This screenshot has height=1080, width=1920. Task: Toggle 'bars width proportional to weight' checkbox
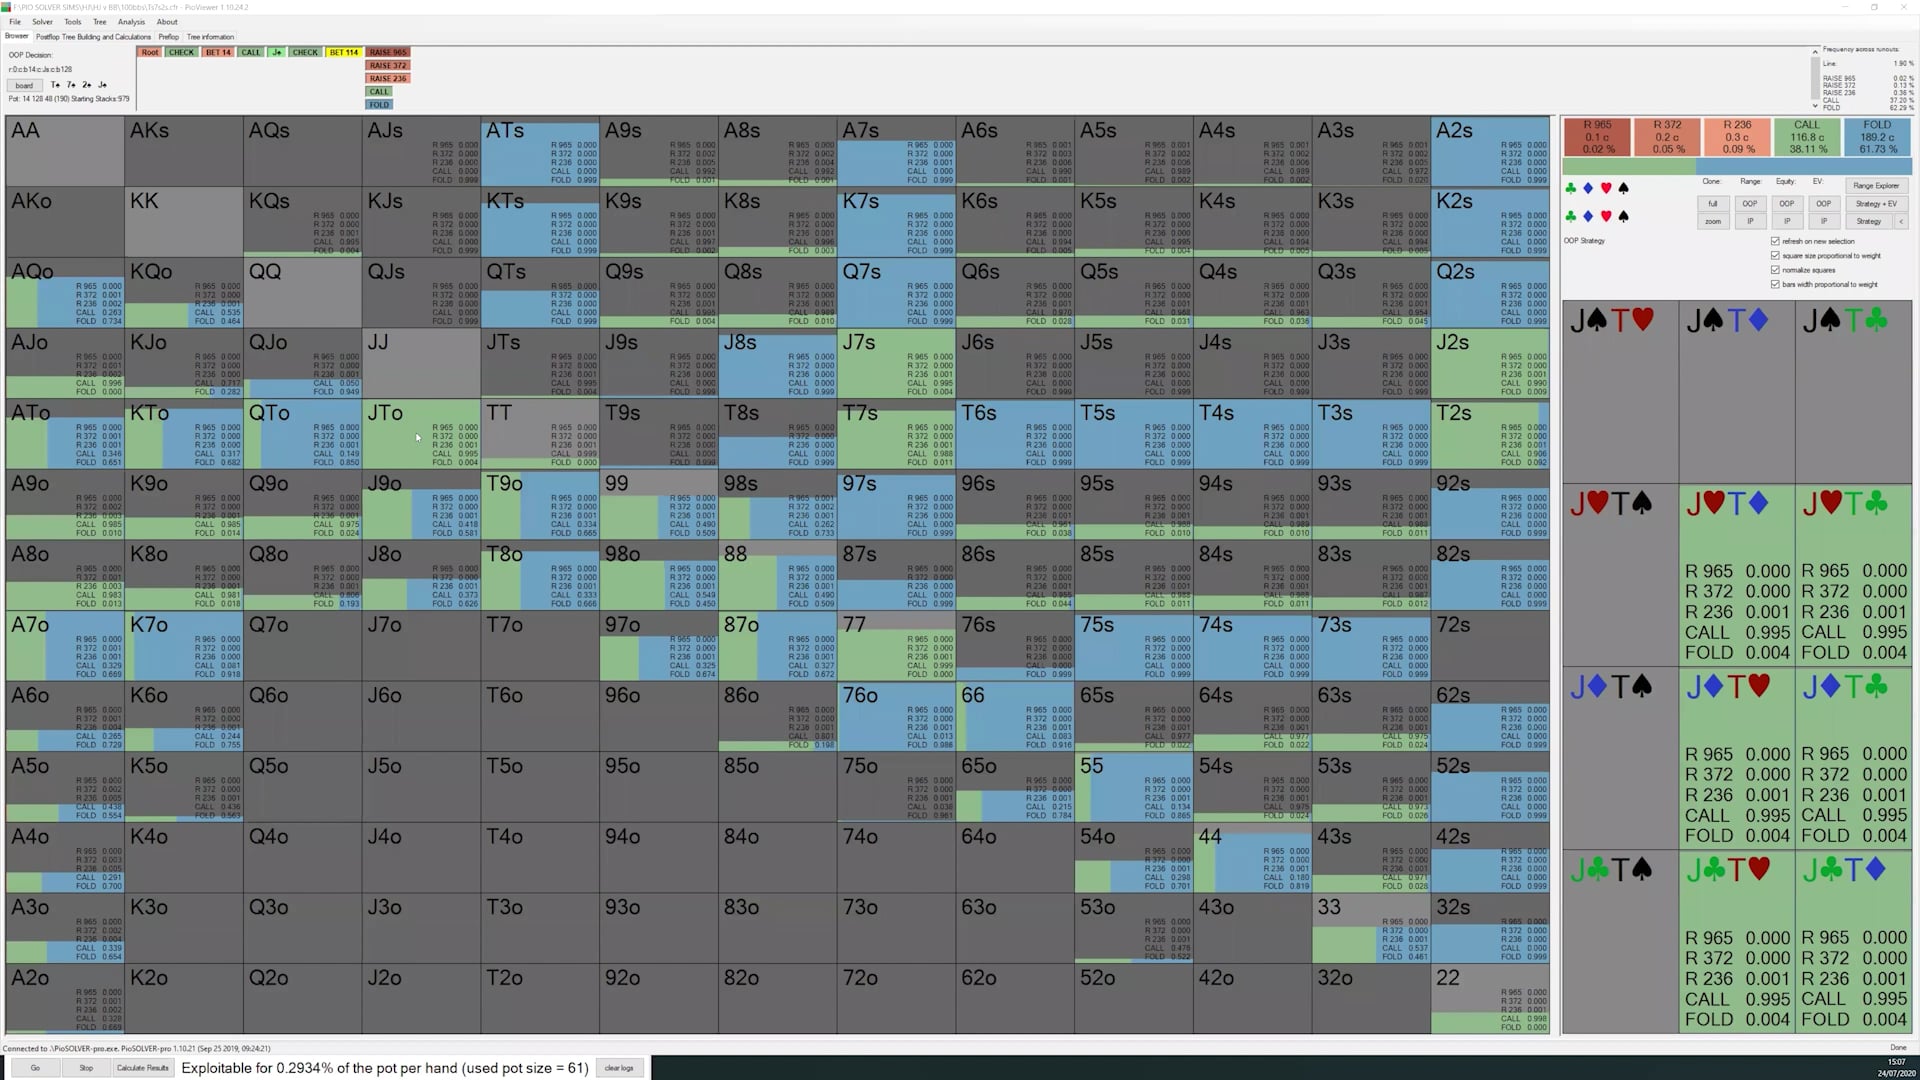point(1776,284)
